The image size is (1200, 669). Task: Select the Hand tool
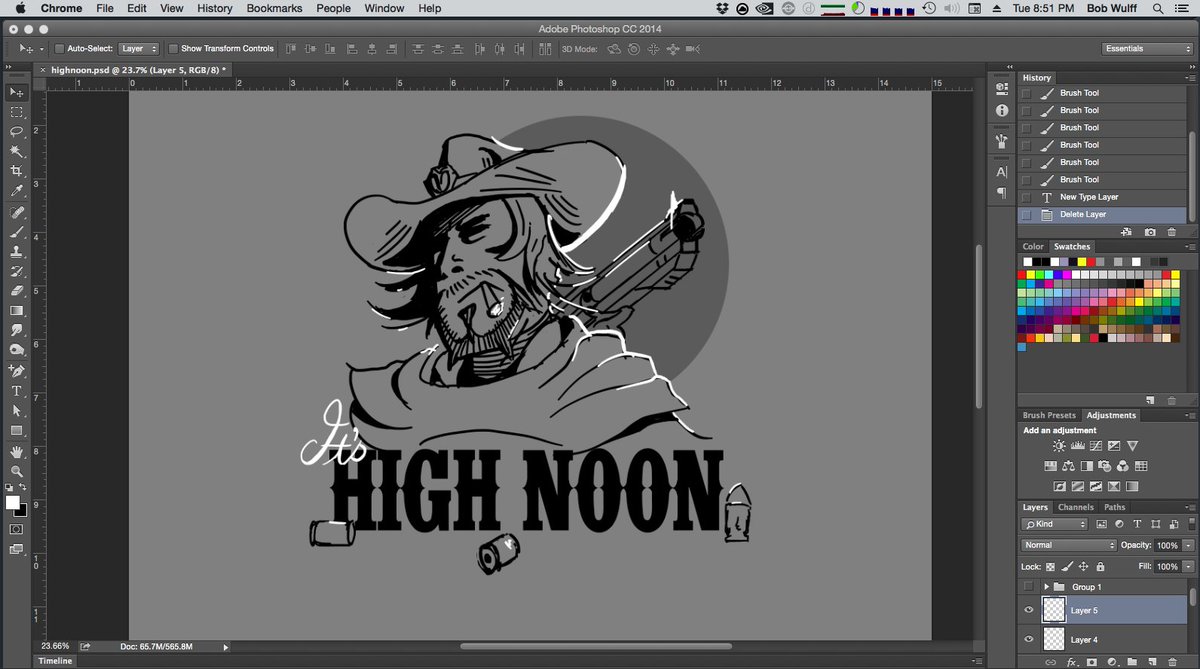[17, 452]
